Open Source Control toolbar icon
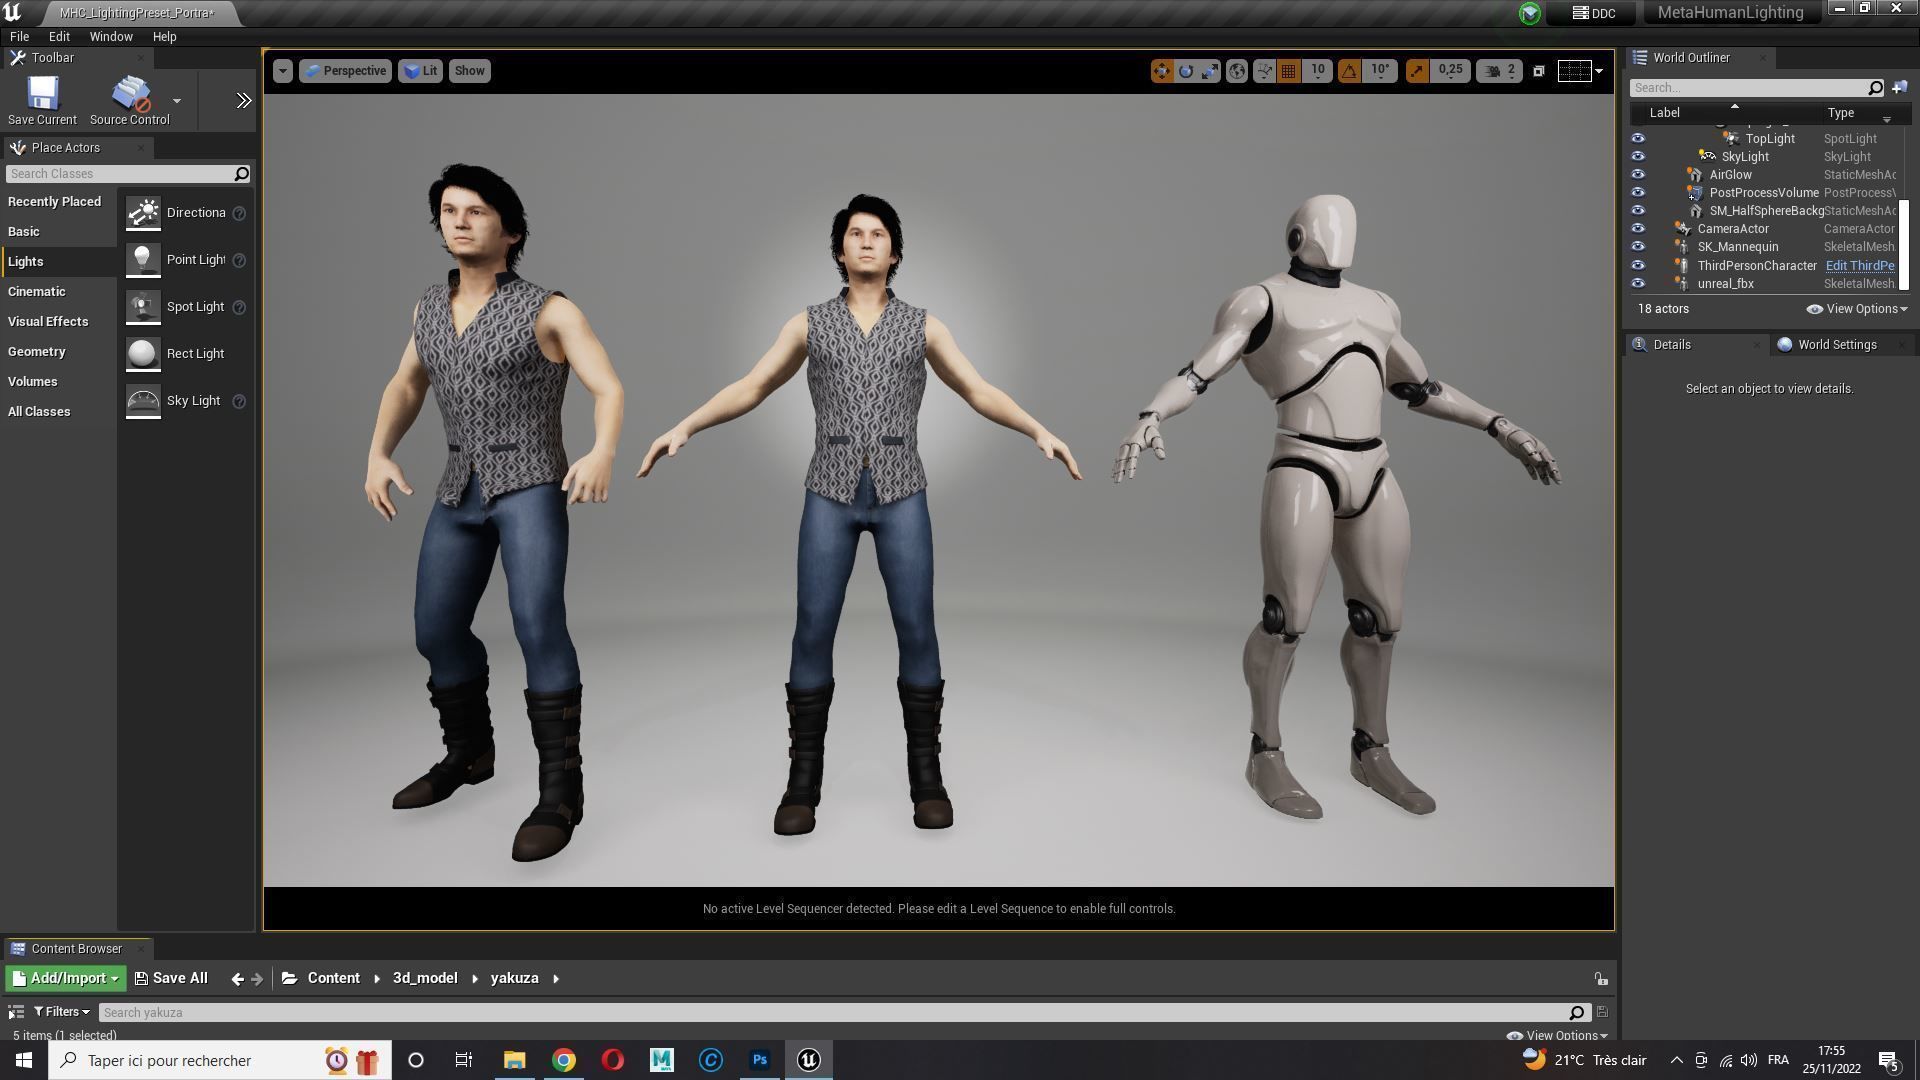The height and width of the screenshot is (1080, 1920). click(130, 95)
